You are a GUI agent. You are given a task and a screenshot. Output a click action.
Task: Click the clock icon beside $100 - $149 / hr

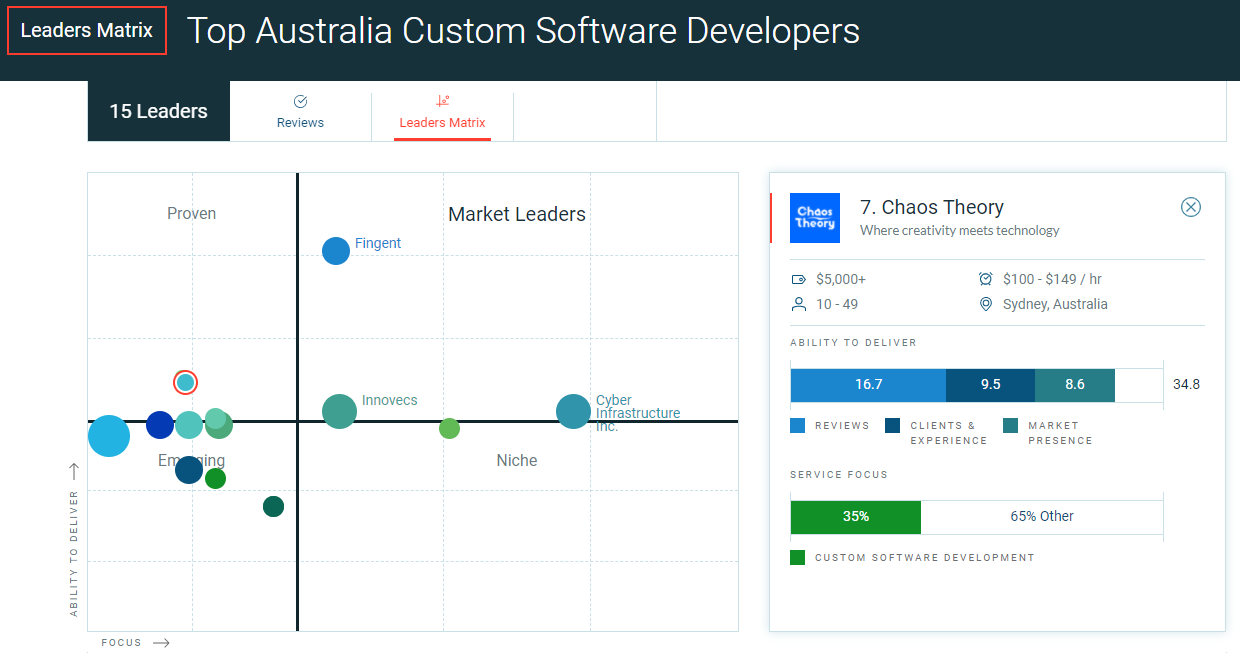(x=985, y=279)
